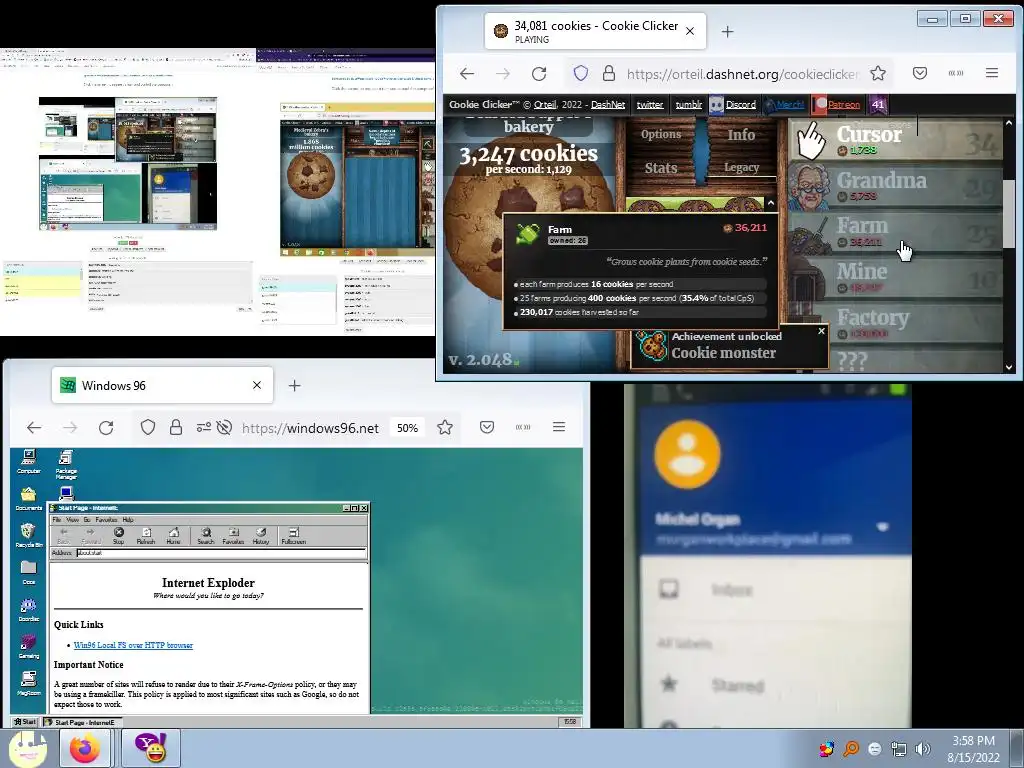
Task: Open the MsgRoom icon on Windows 96 desktop
Action: (x=29, y=683)
